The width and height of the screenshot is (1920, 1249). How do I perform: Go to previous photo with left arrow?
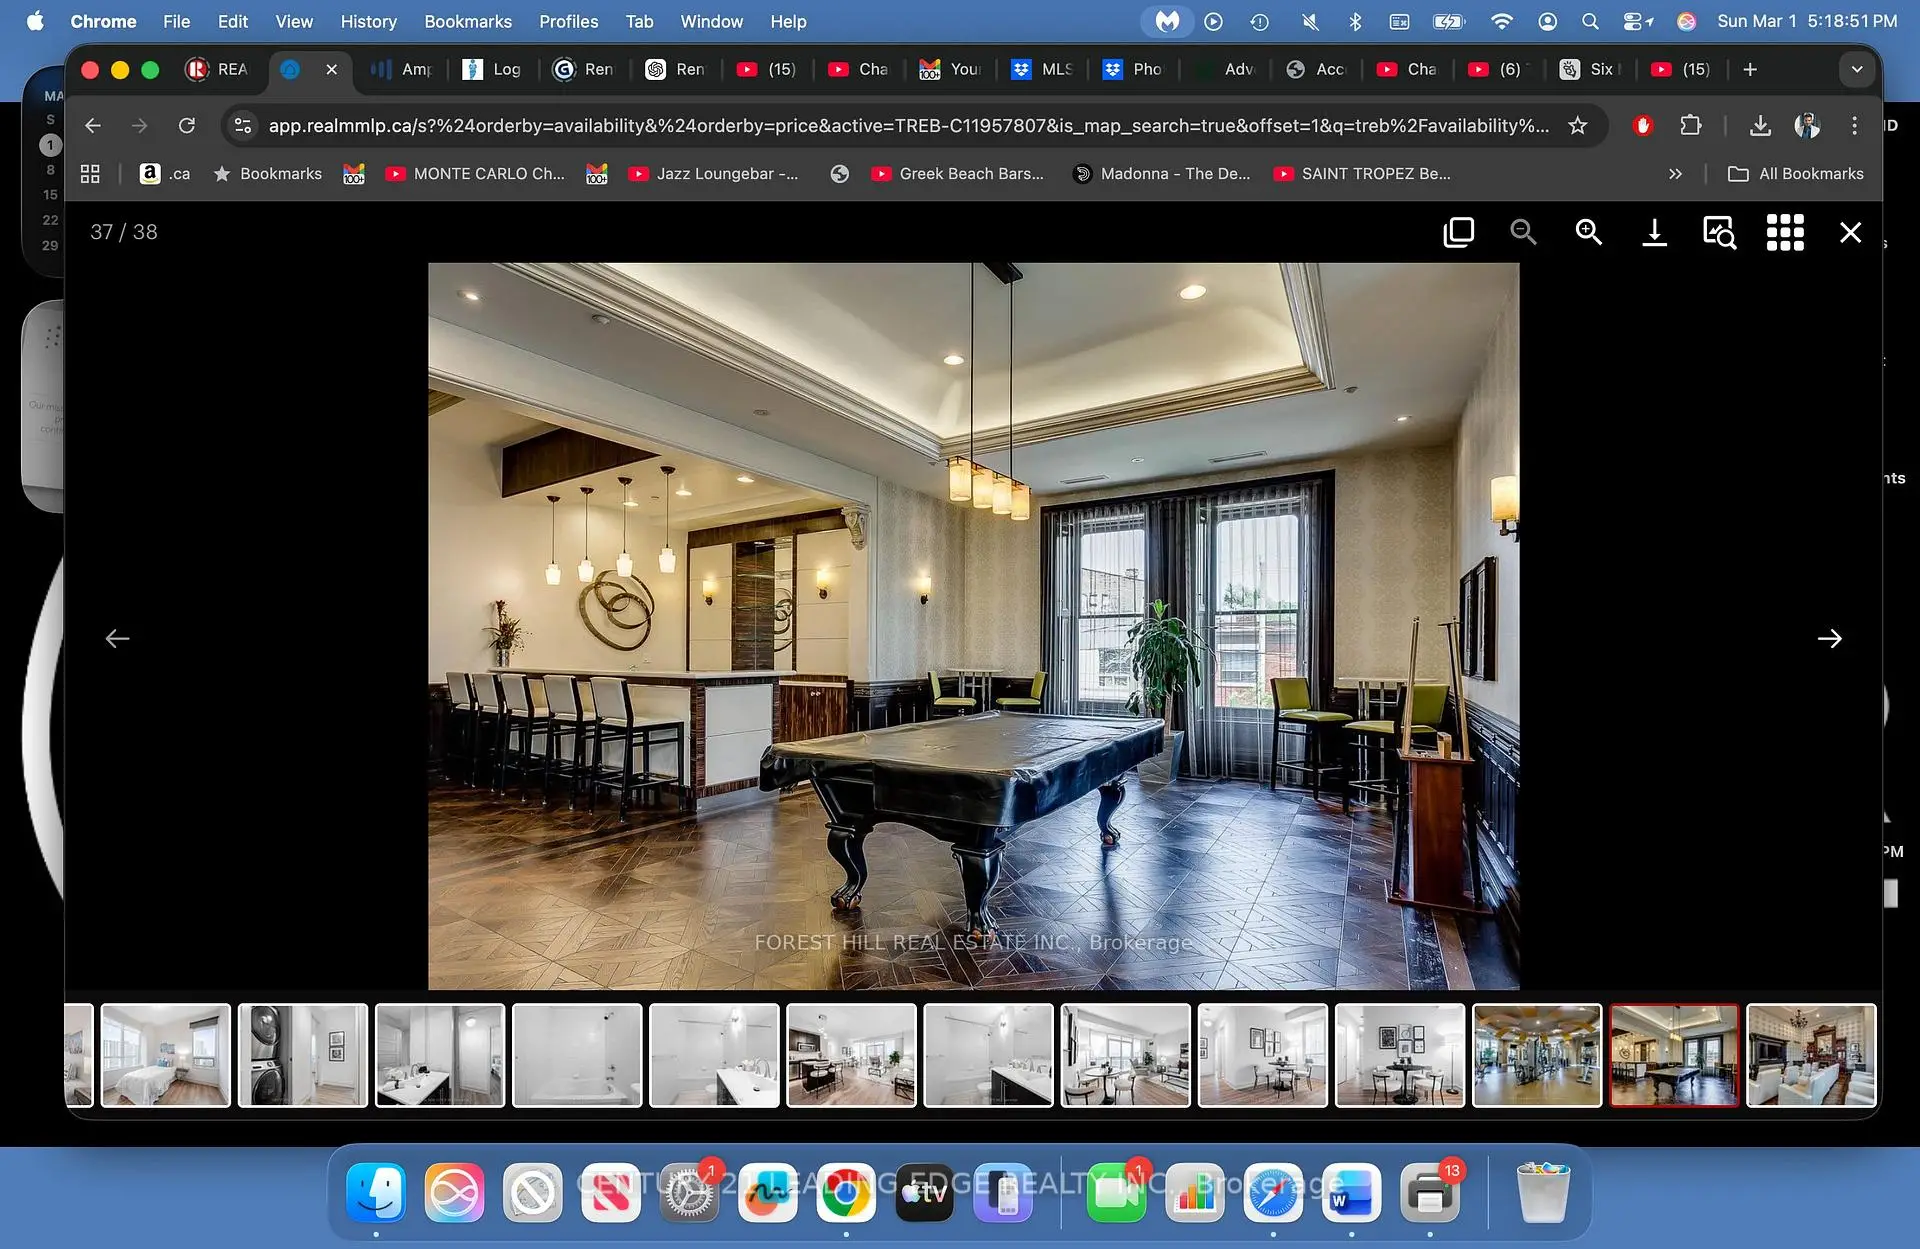[117, 638]
